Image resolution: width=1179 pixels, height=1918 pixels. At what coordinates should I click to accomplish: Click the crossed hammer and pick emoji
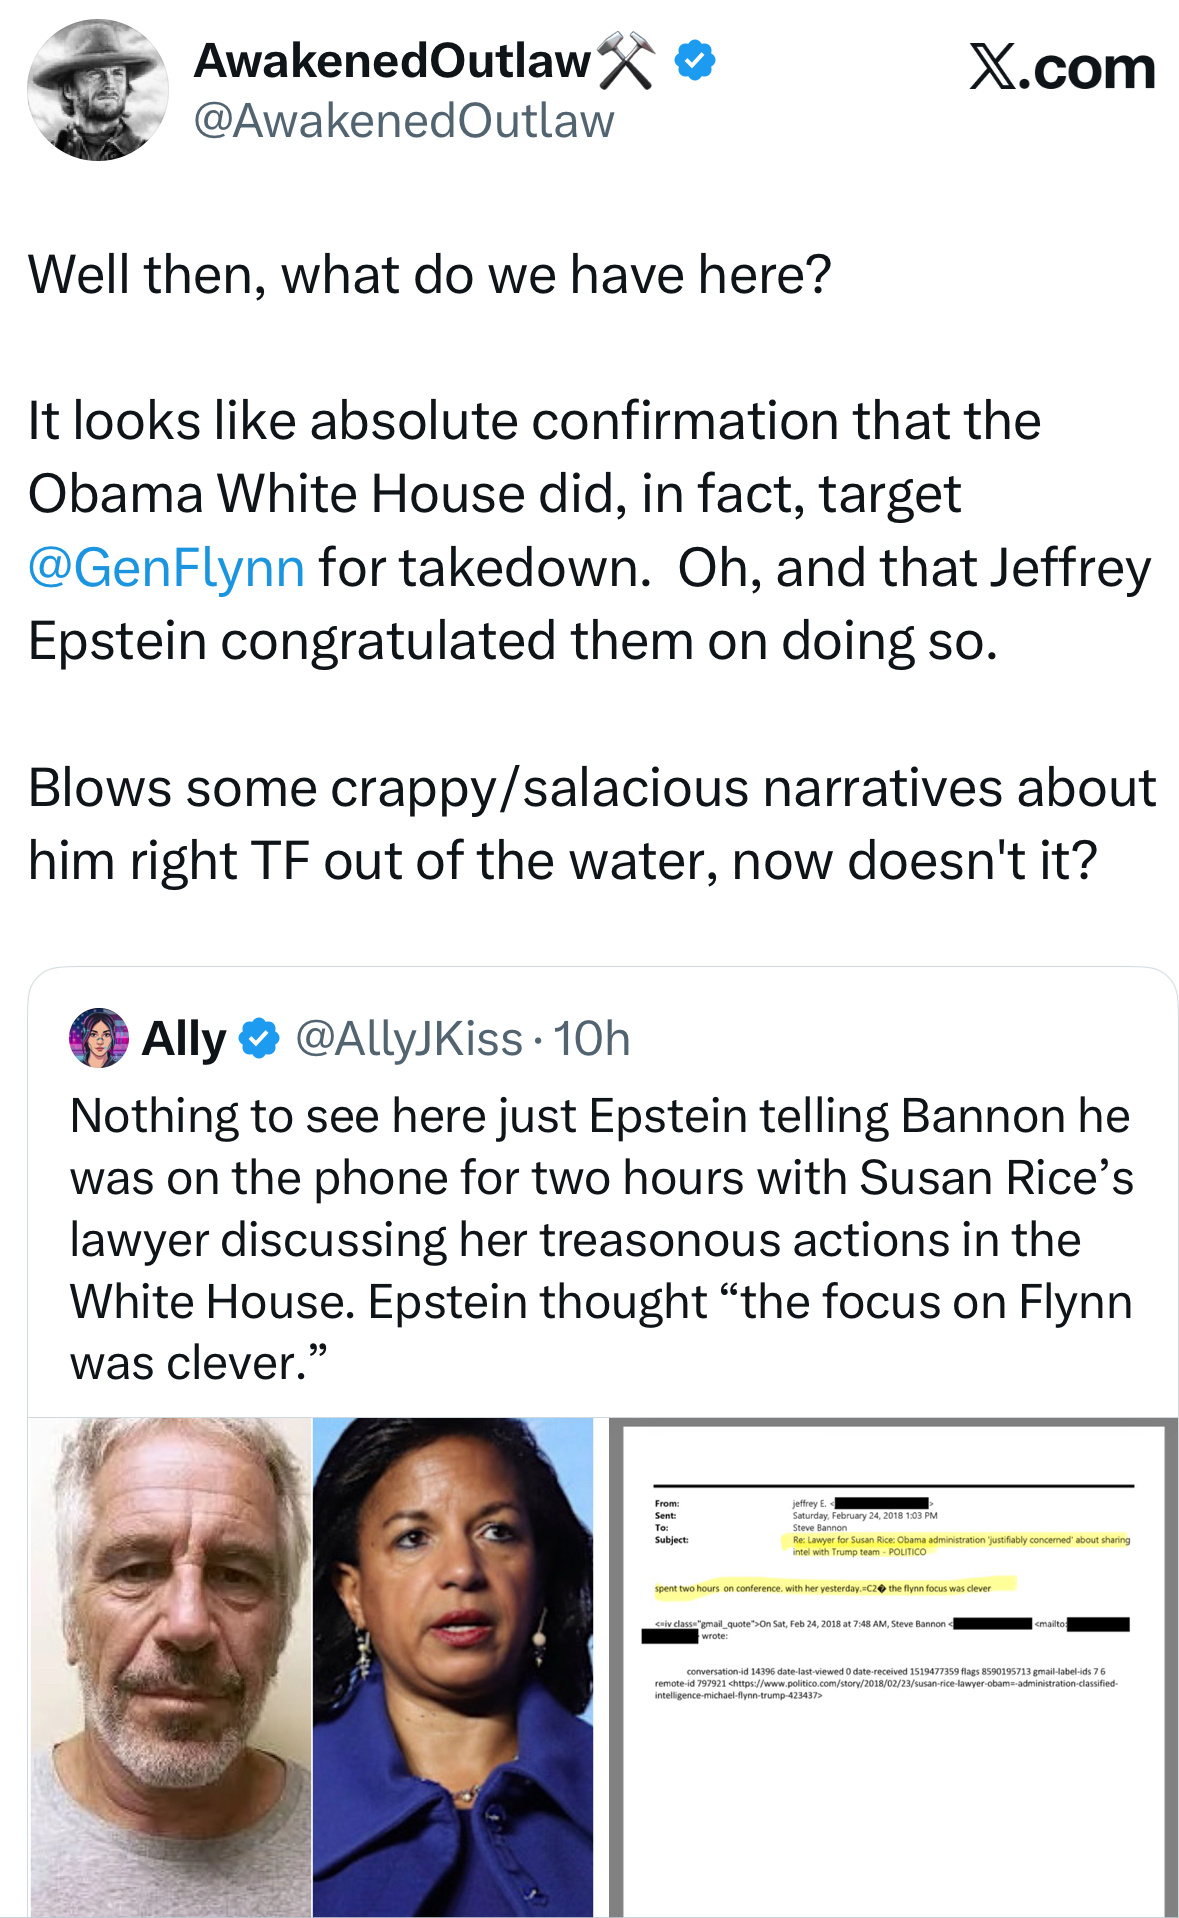pyautogui.click(x=627, y=60)
